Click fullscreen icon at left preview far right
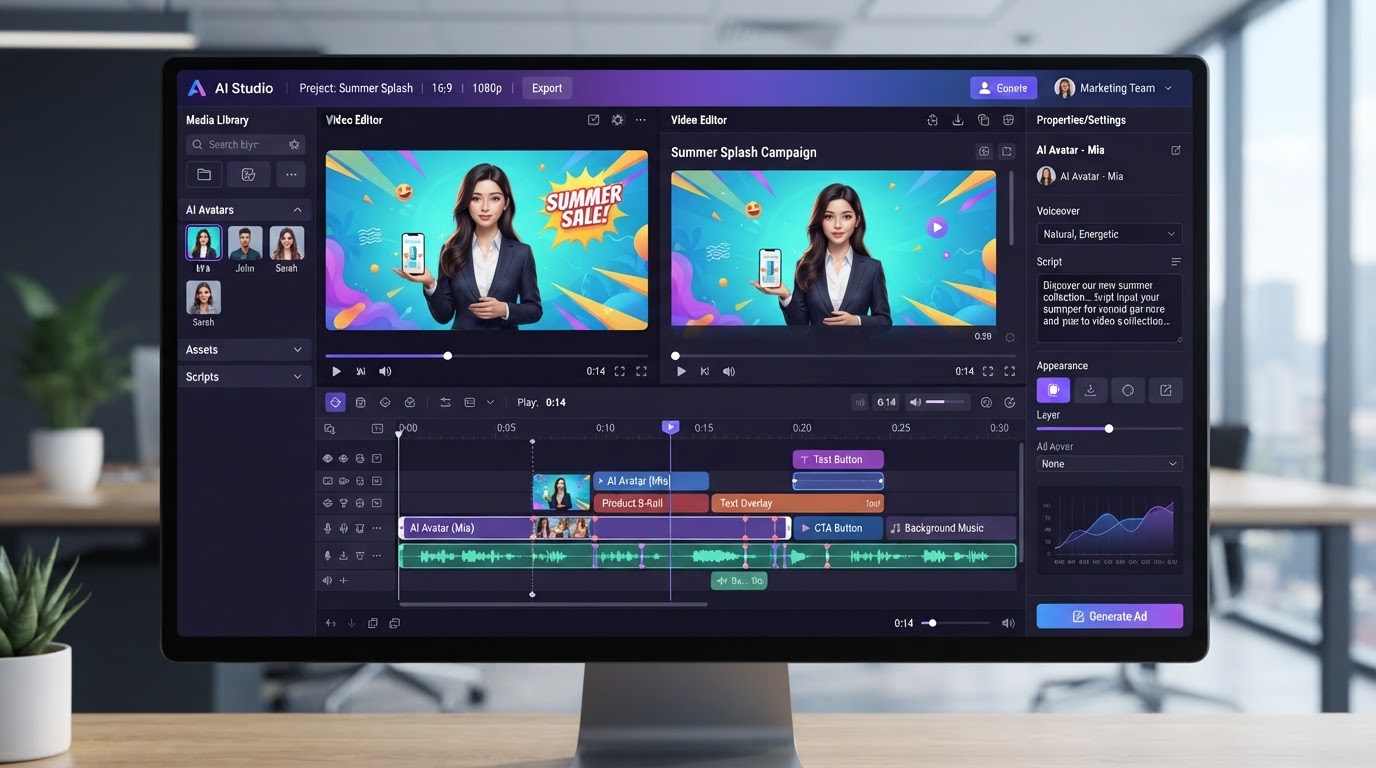Image resolution: width=1376 pixels, height=768 pixels. pos(641,371)
